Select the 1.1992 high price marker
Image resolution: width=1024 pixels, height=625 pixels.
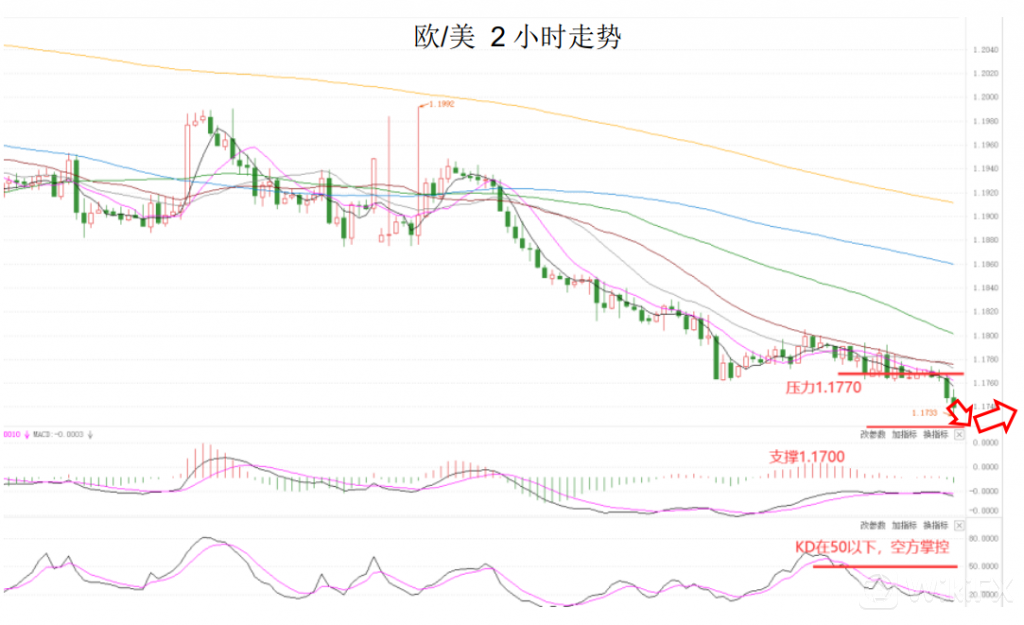click(x=440, y=103)
